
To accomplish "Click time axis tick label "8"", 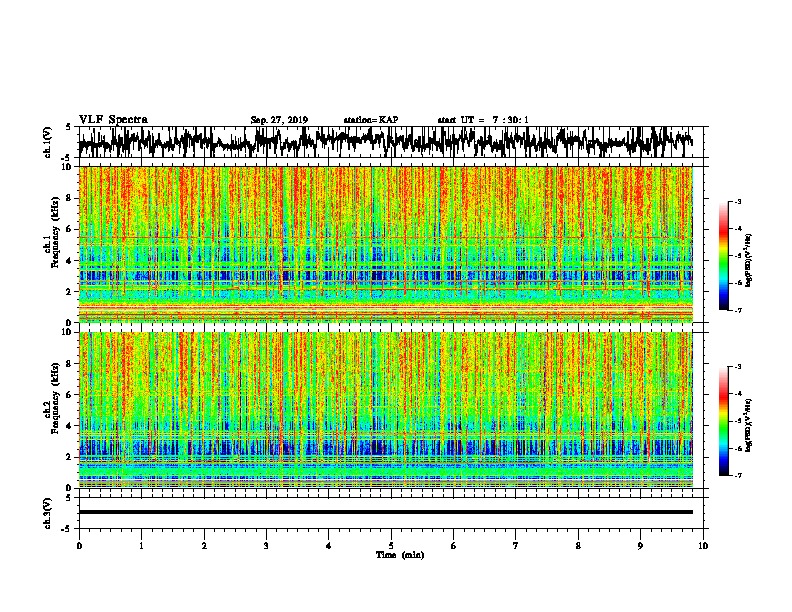I will pos(578,546).
